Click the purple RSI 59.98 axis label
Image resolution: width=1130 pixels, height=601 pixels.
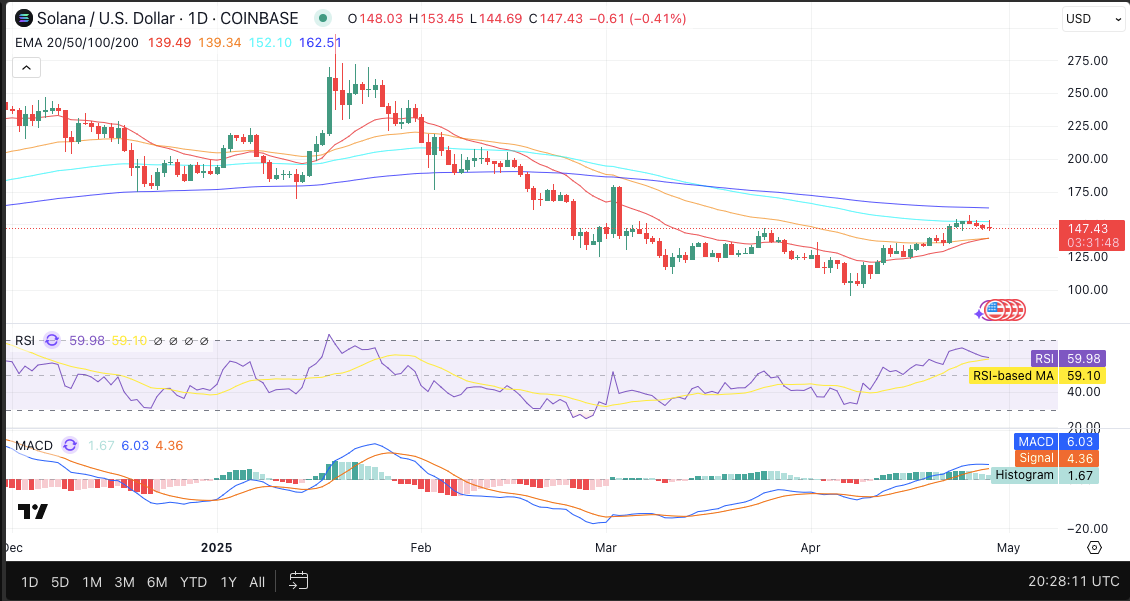coord(1067,358)
